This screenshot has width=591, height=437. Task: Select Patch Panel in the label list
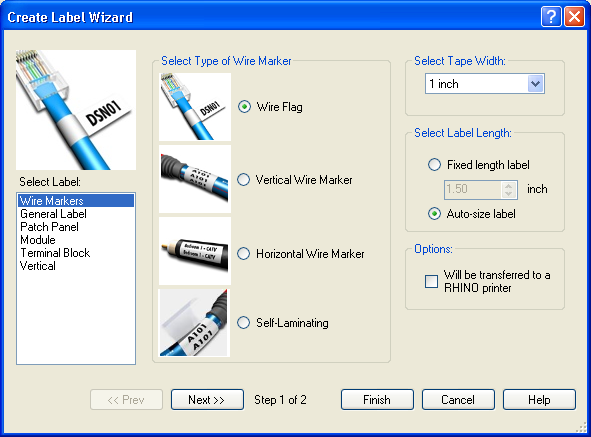pos(76,227)
